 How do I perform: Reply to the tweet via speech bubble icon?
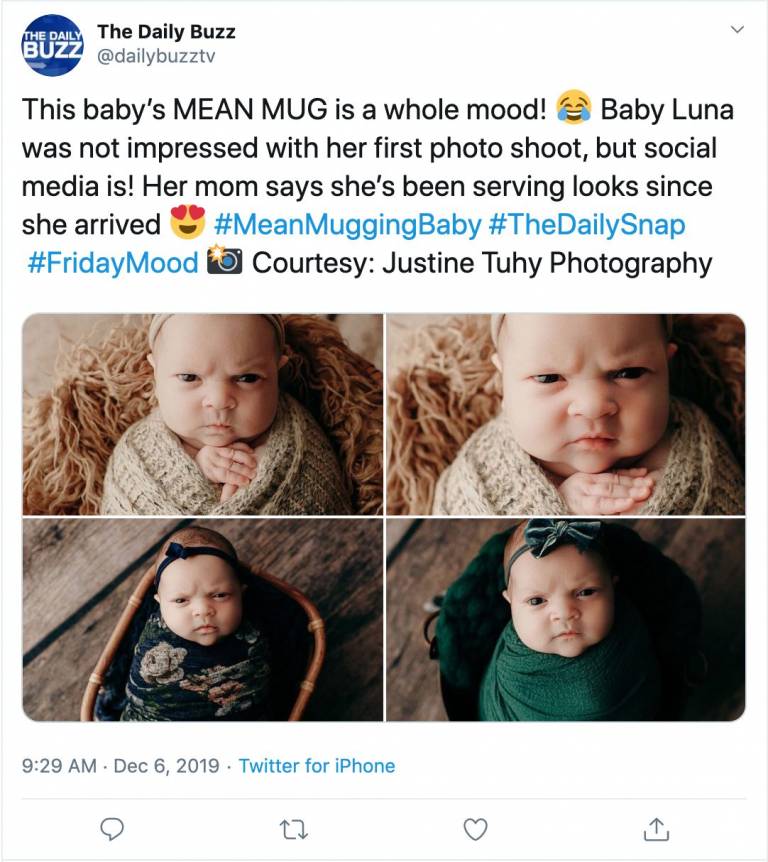(114, 828)
